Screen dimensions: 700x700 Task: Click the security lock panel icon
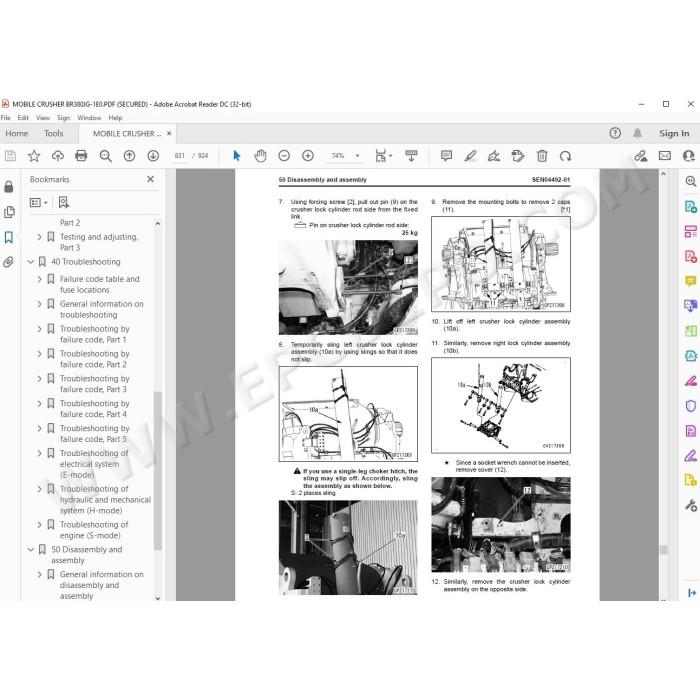pyautogui.click(x=9, y=187)
